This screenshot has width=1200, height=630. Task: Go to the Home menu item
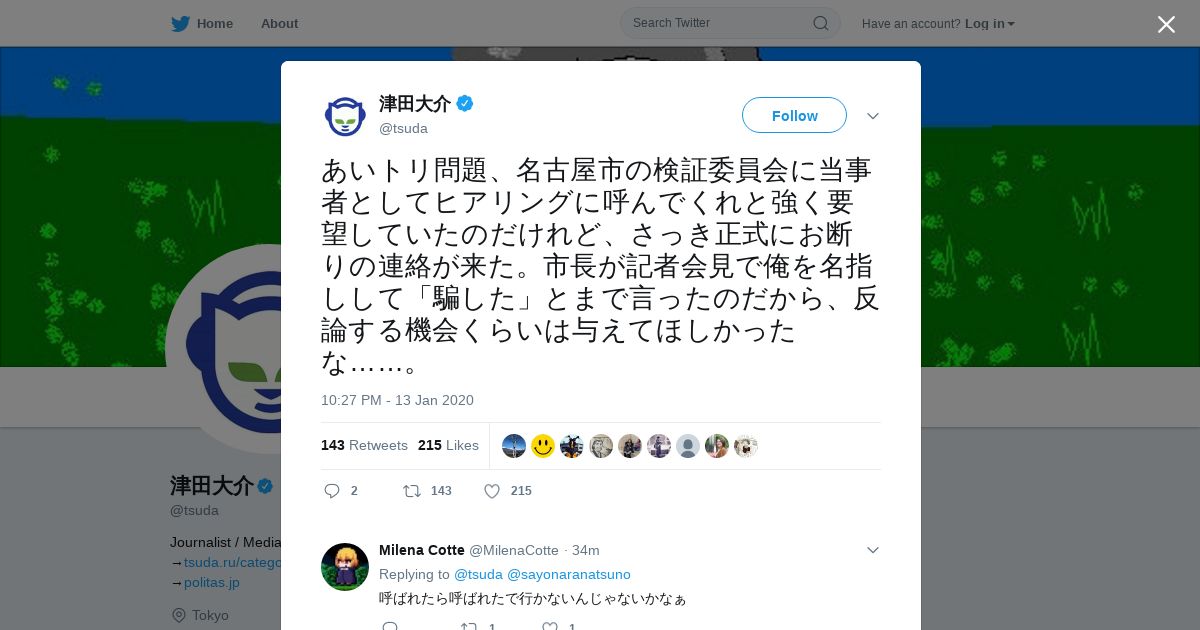pyautogui.click(x=215, y=24)
